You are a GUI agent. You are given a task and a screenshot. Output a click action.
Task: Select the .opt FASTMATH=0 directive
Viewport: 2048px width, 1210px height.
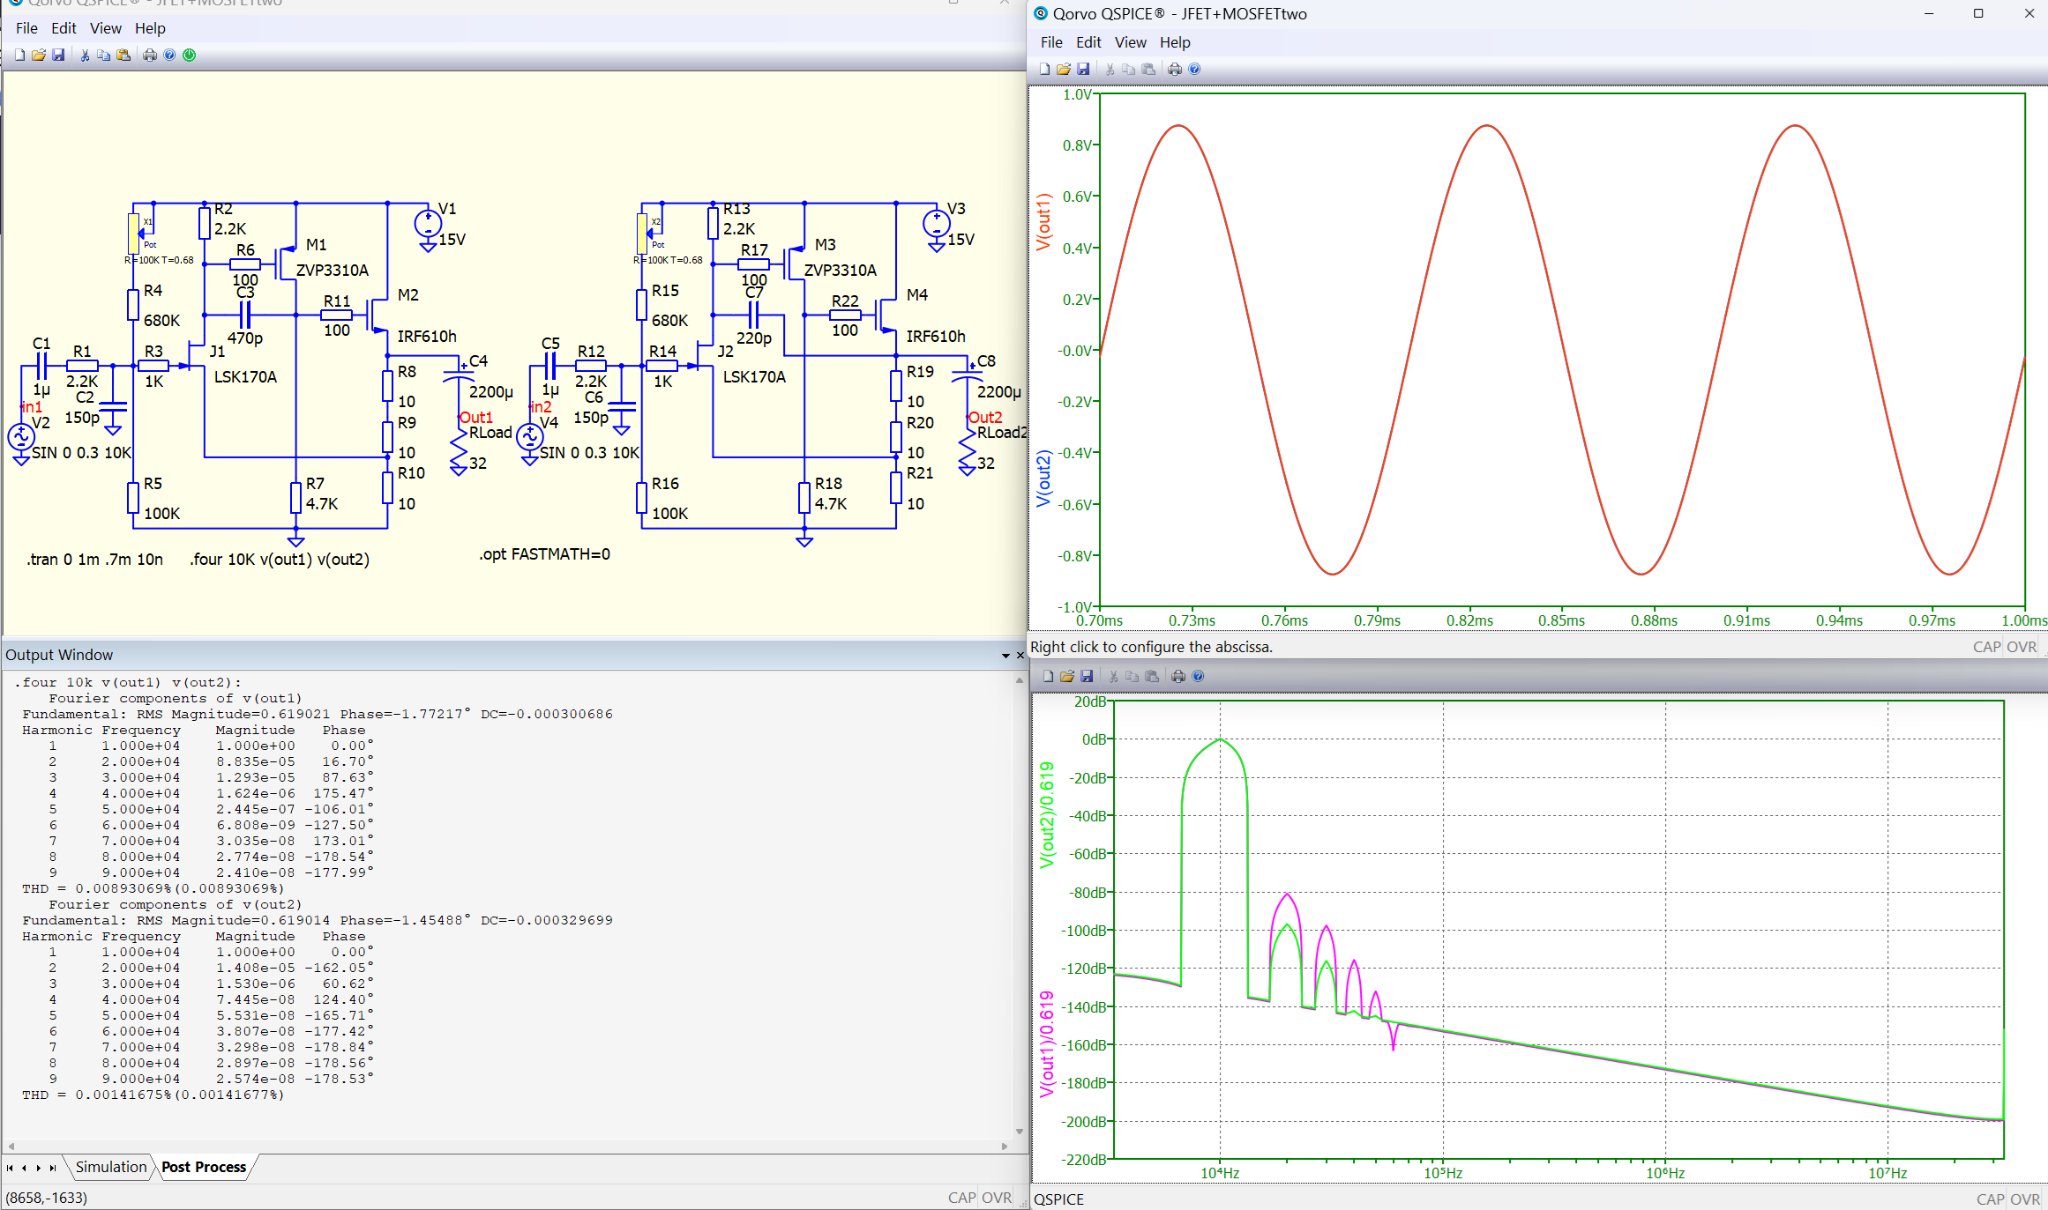coord(545,554)
